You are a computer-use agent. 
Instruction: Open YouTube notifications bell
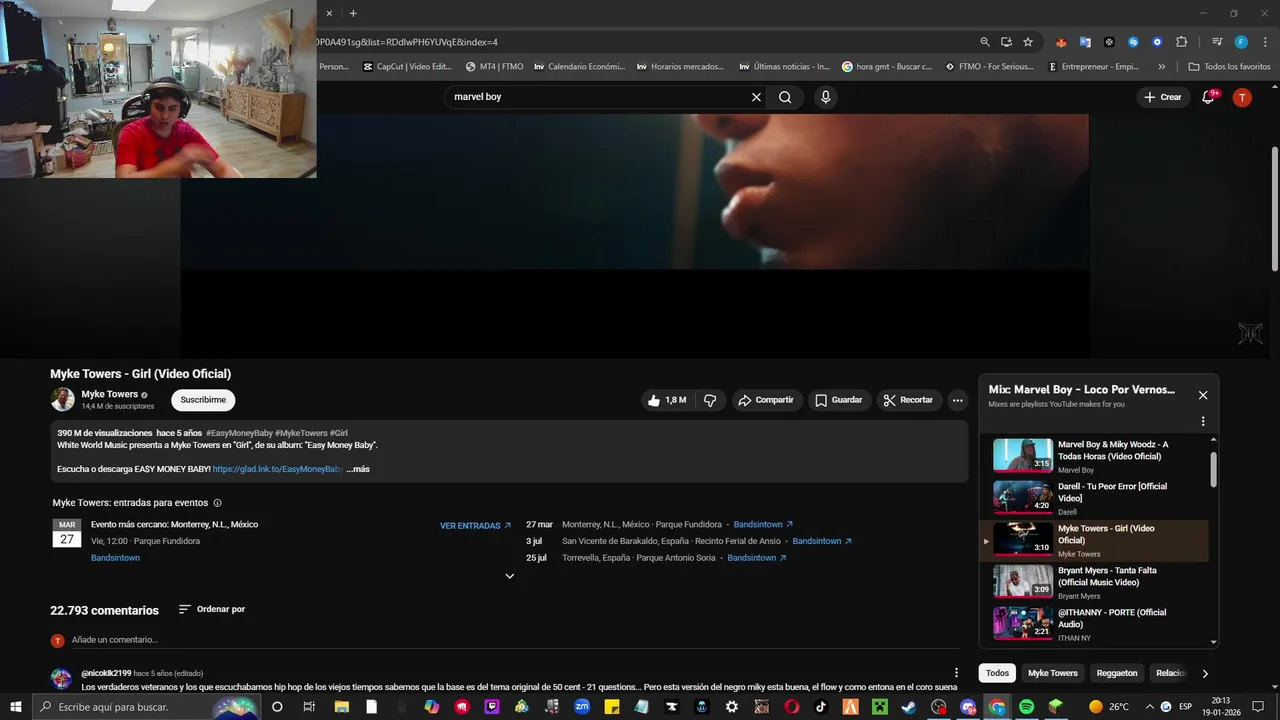1208,97
